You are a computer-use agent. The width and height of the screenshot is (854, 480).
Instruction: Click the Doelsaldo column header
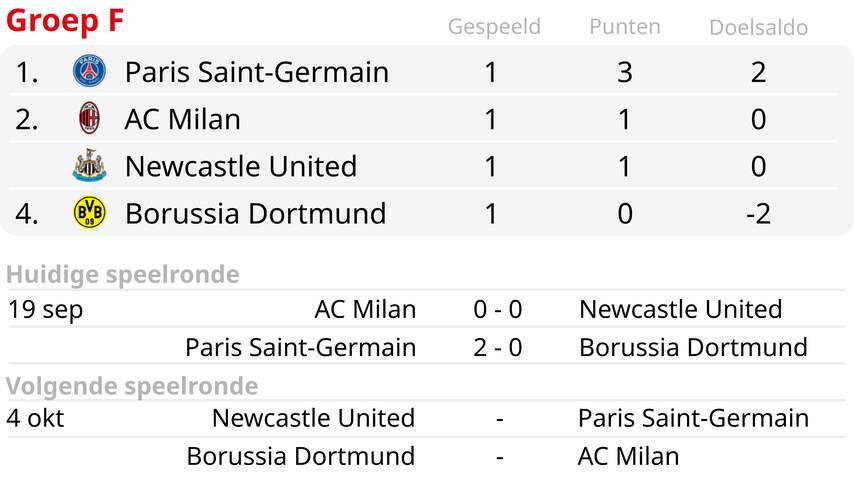[x=758, y=27]
